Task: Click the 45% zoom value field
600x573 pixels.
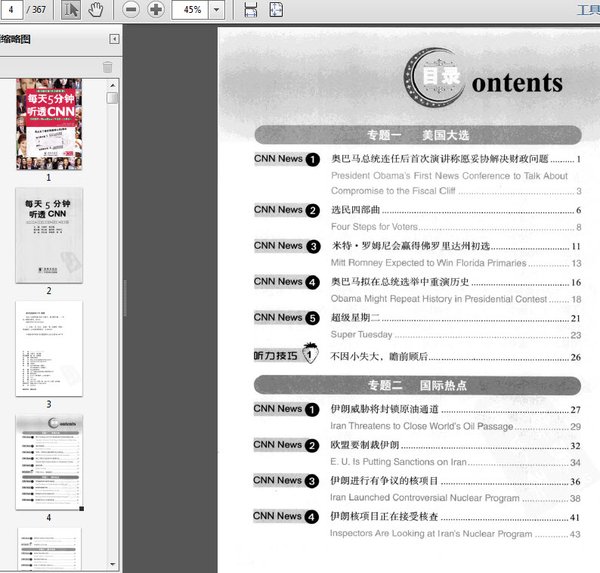Action: click(x=191, y=10)
